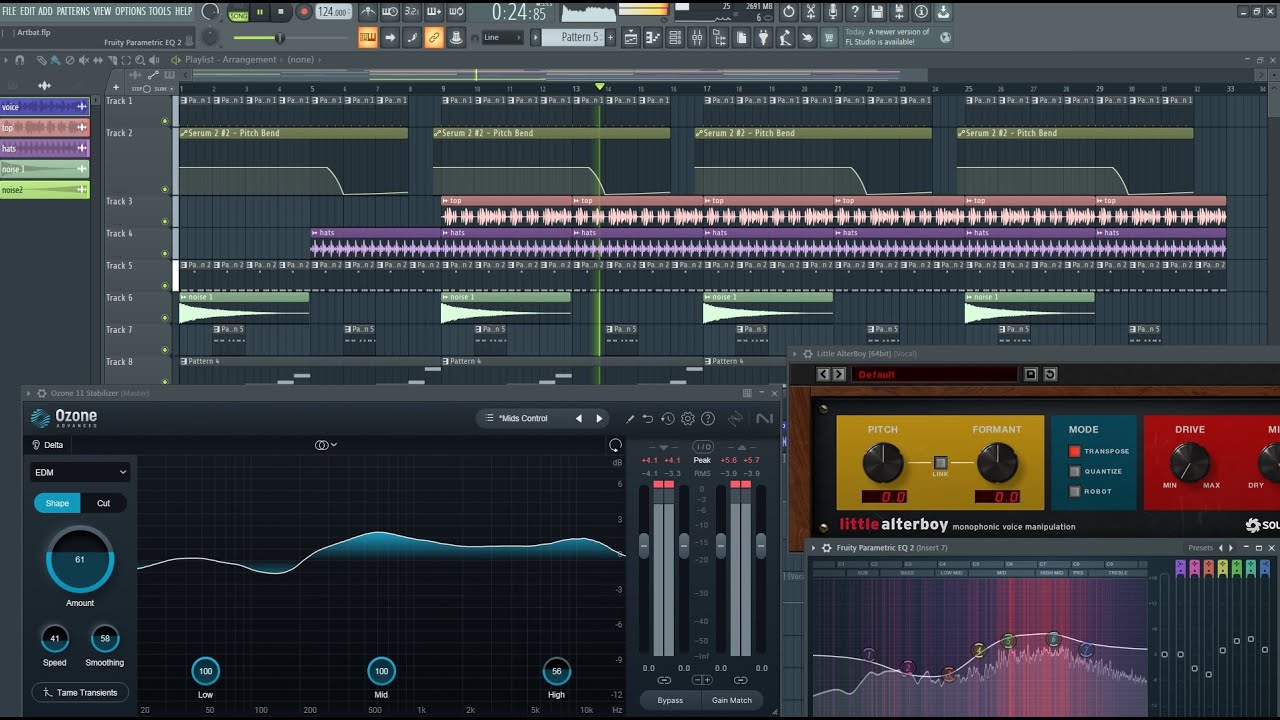The width and height of the screenshot is (1280, 720).
Task: Click the Low band knob showing 100
Action: [x=205, y=671]
